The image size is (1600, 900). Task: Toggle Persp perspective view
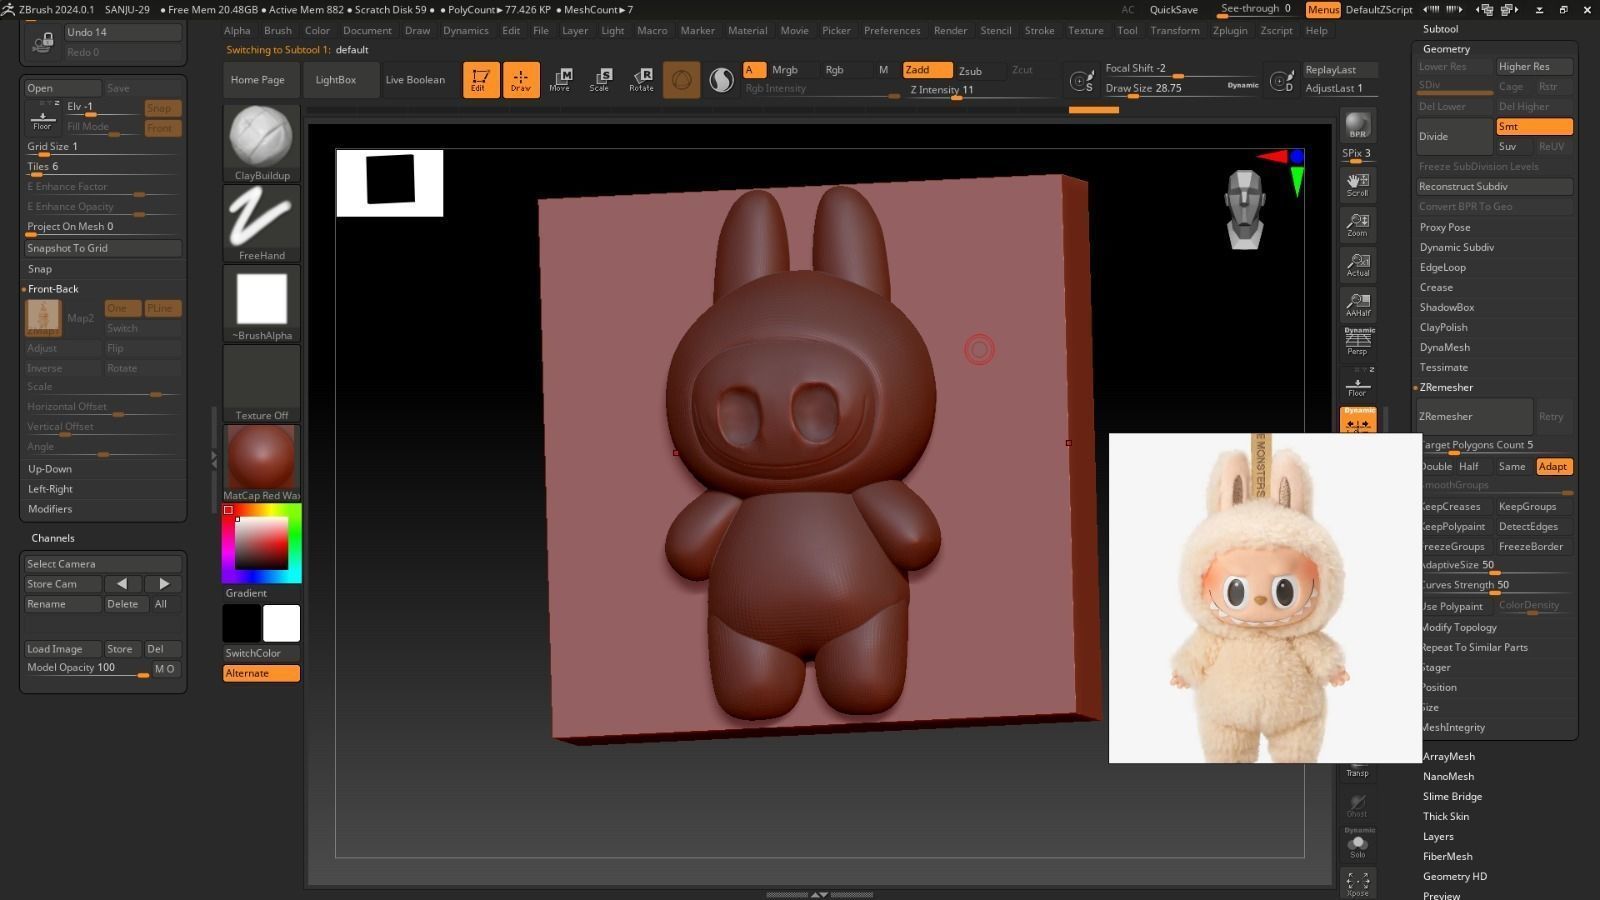click(x=1357, y=342)
